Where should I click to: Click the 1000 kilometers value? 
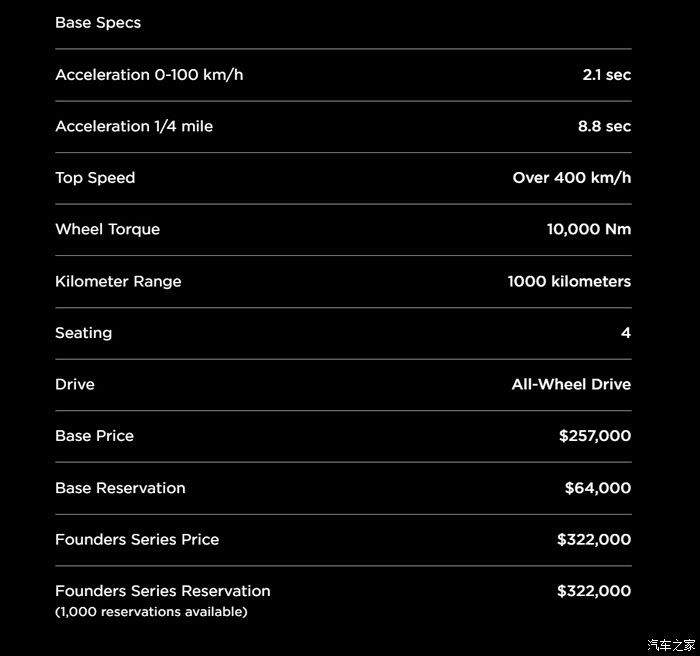click(x=569, y=281)
